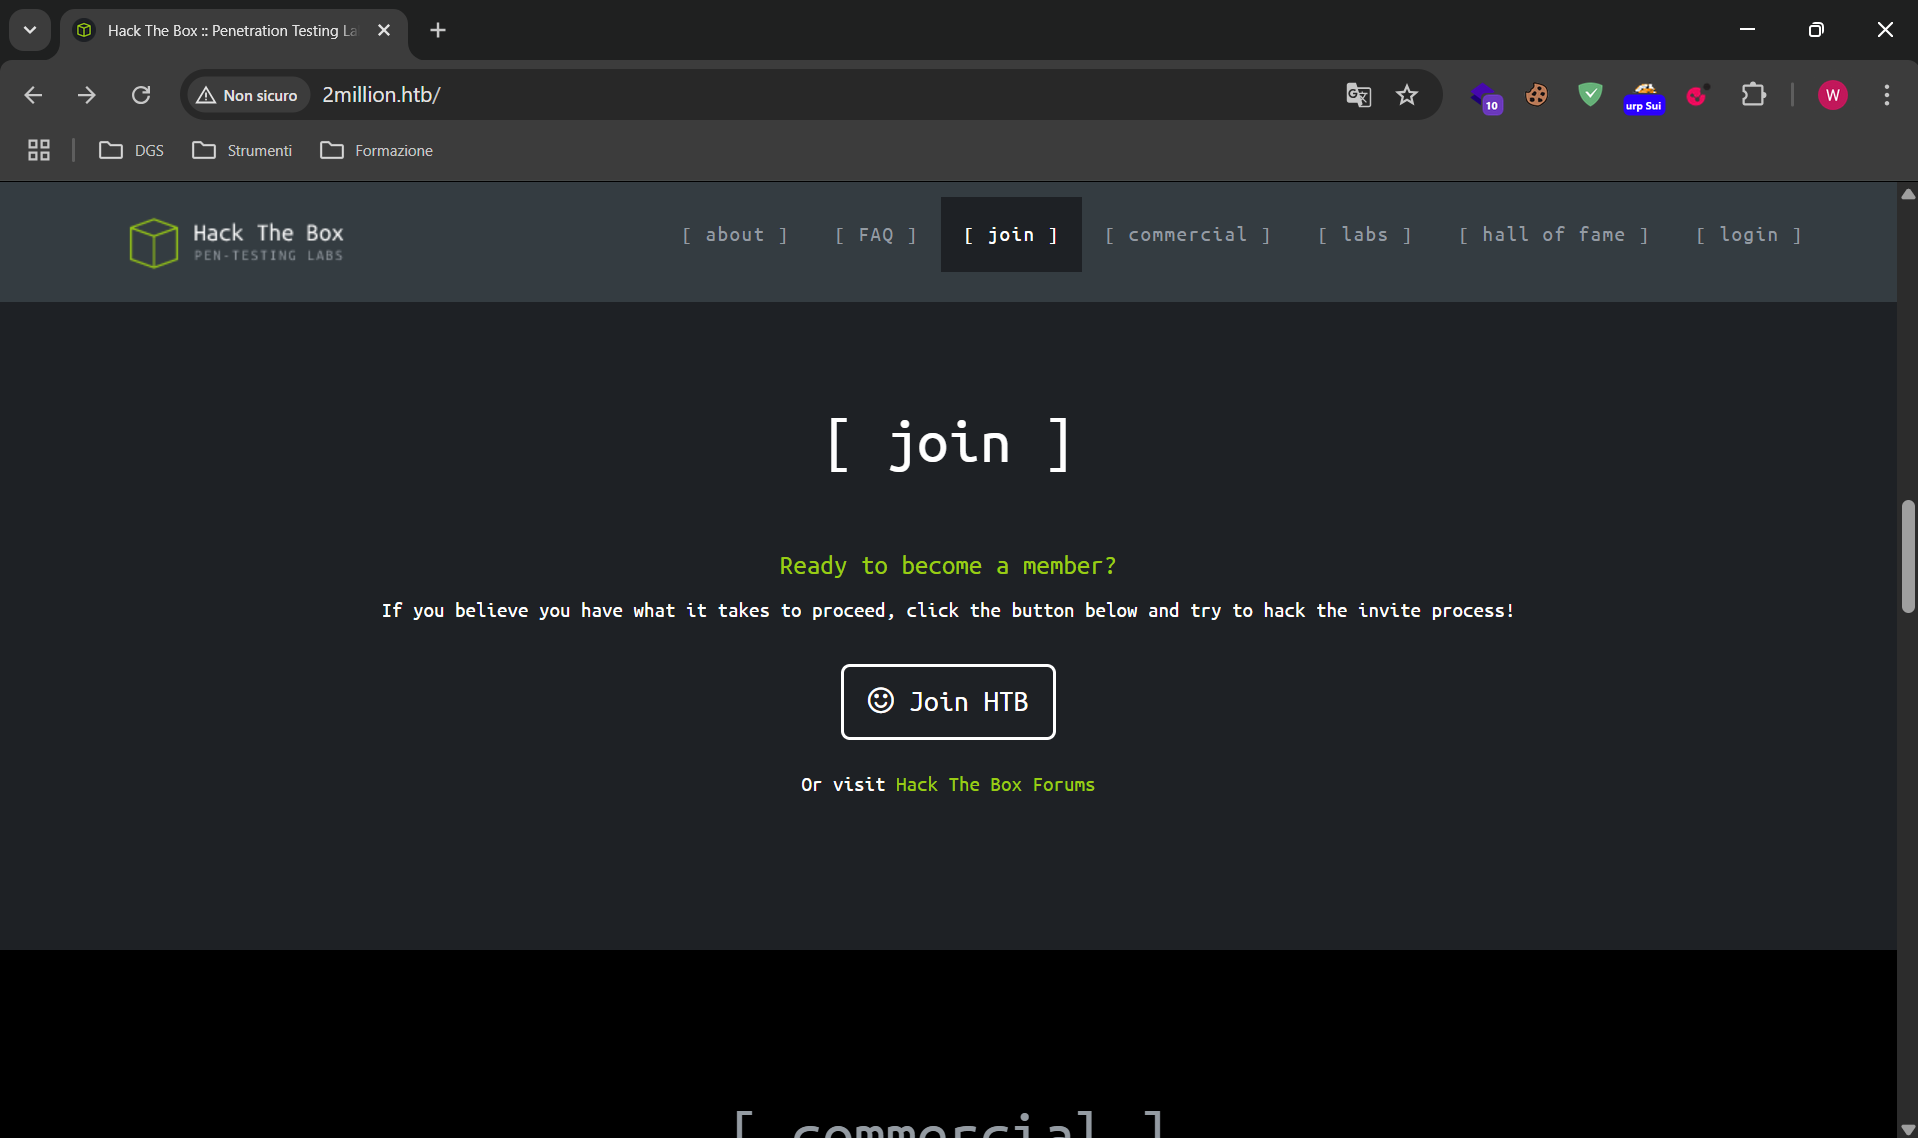
Task: Open the Strumenti bookmarks folder
Action: (x=242, y=150)
